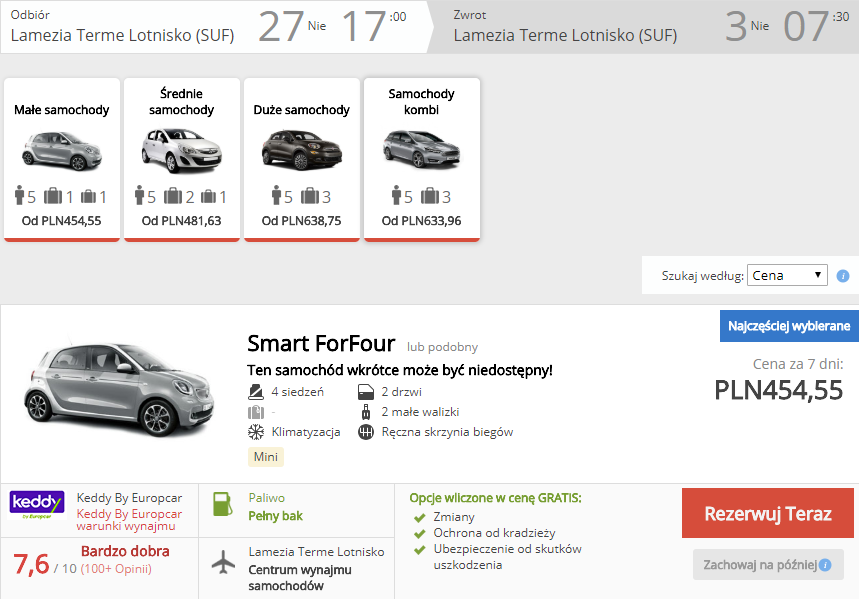The image size is (859, 599).
Task: Open the 100+ Opinii reviews link
Action: point(116,569)
